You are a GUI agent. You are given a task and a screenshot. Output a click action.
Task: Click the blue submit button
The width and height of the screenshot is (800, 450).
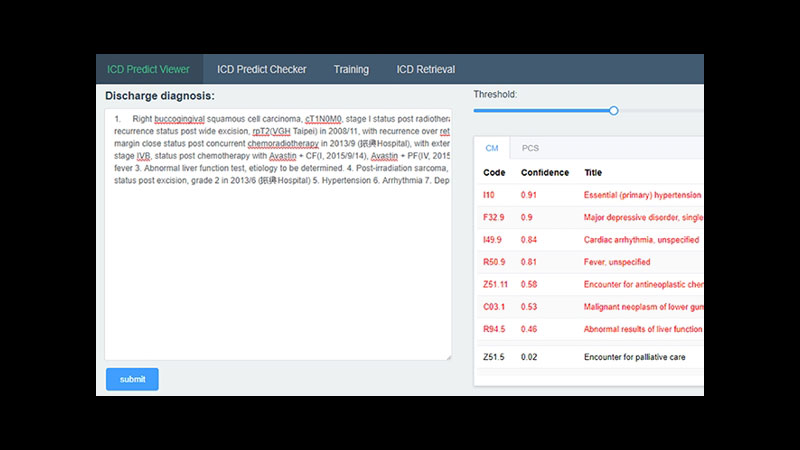(132, 380)
